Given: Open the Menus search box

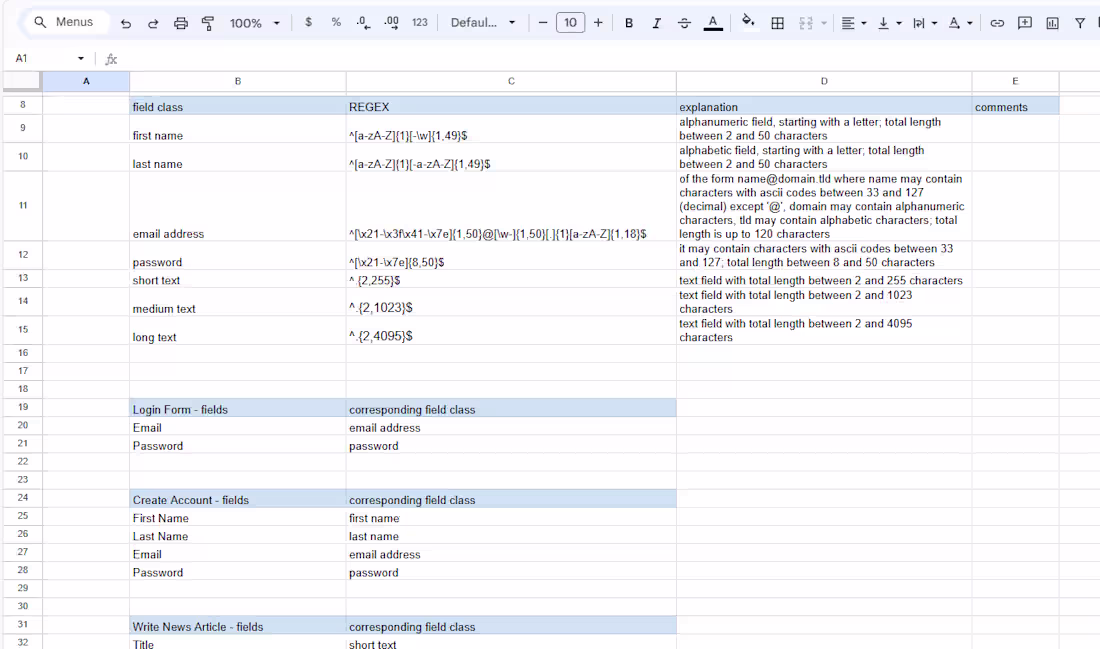Looking at the screenshot, I should click(65, 21).
